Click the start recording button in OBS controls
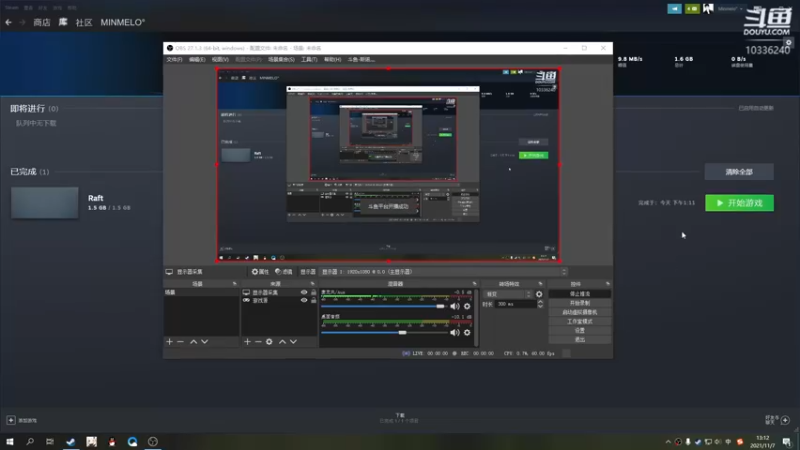Image resolution: width=800 pixels, height=450 pixels. 580,303
